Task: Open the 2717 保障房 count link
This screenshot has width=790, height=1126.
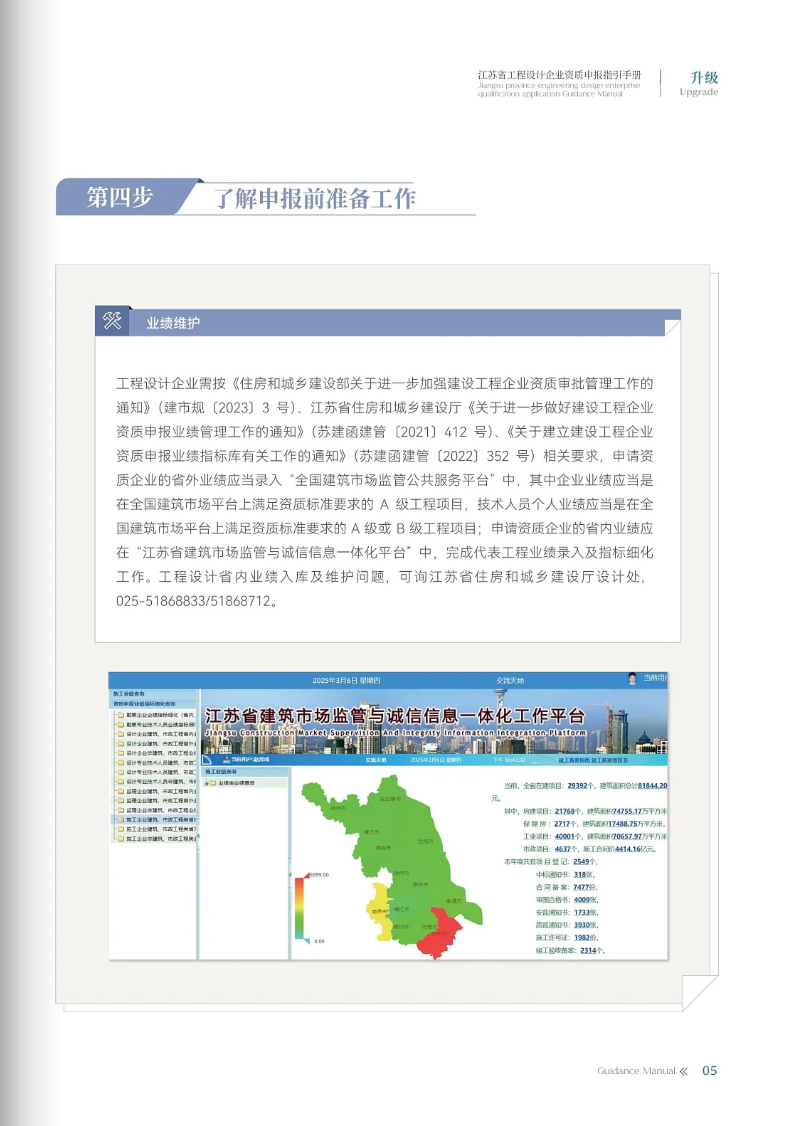Action: [562, 824]
